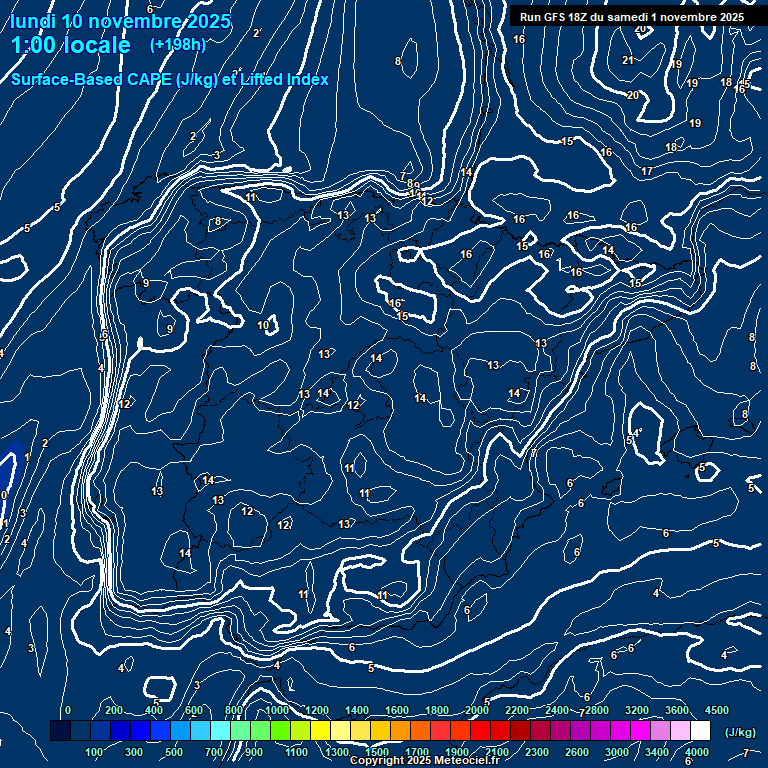Click the "(+198h)" forecast offset label
This screenshot has height=768, width=768.
point(177,45)
